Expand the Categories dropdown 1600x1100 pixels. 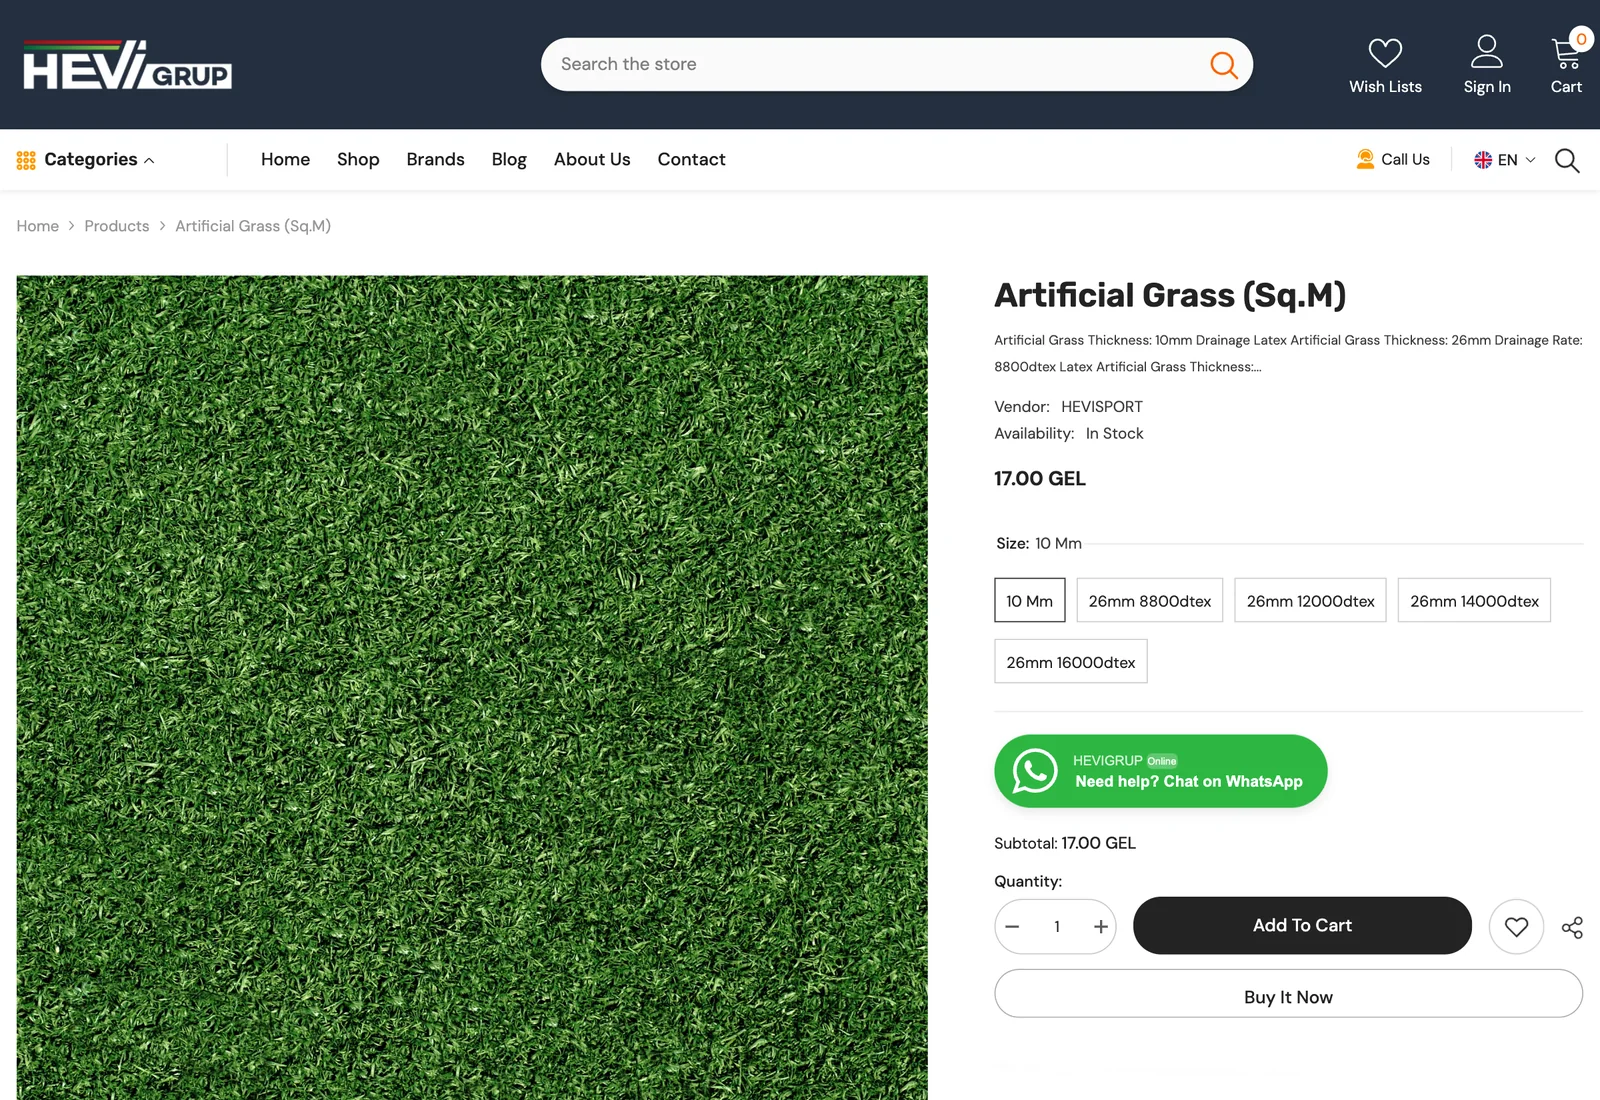tap(86, 160)
